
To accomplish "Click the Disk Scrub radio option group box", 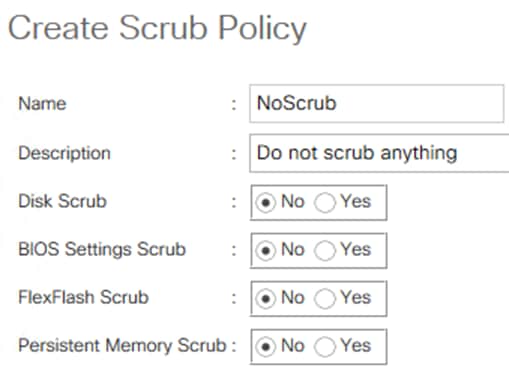I will pos(319,202).
